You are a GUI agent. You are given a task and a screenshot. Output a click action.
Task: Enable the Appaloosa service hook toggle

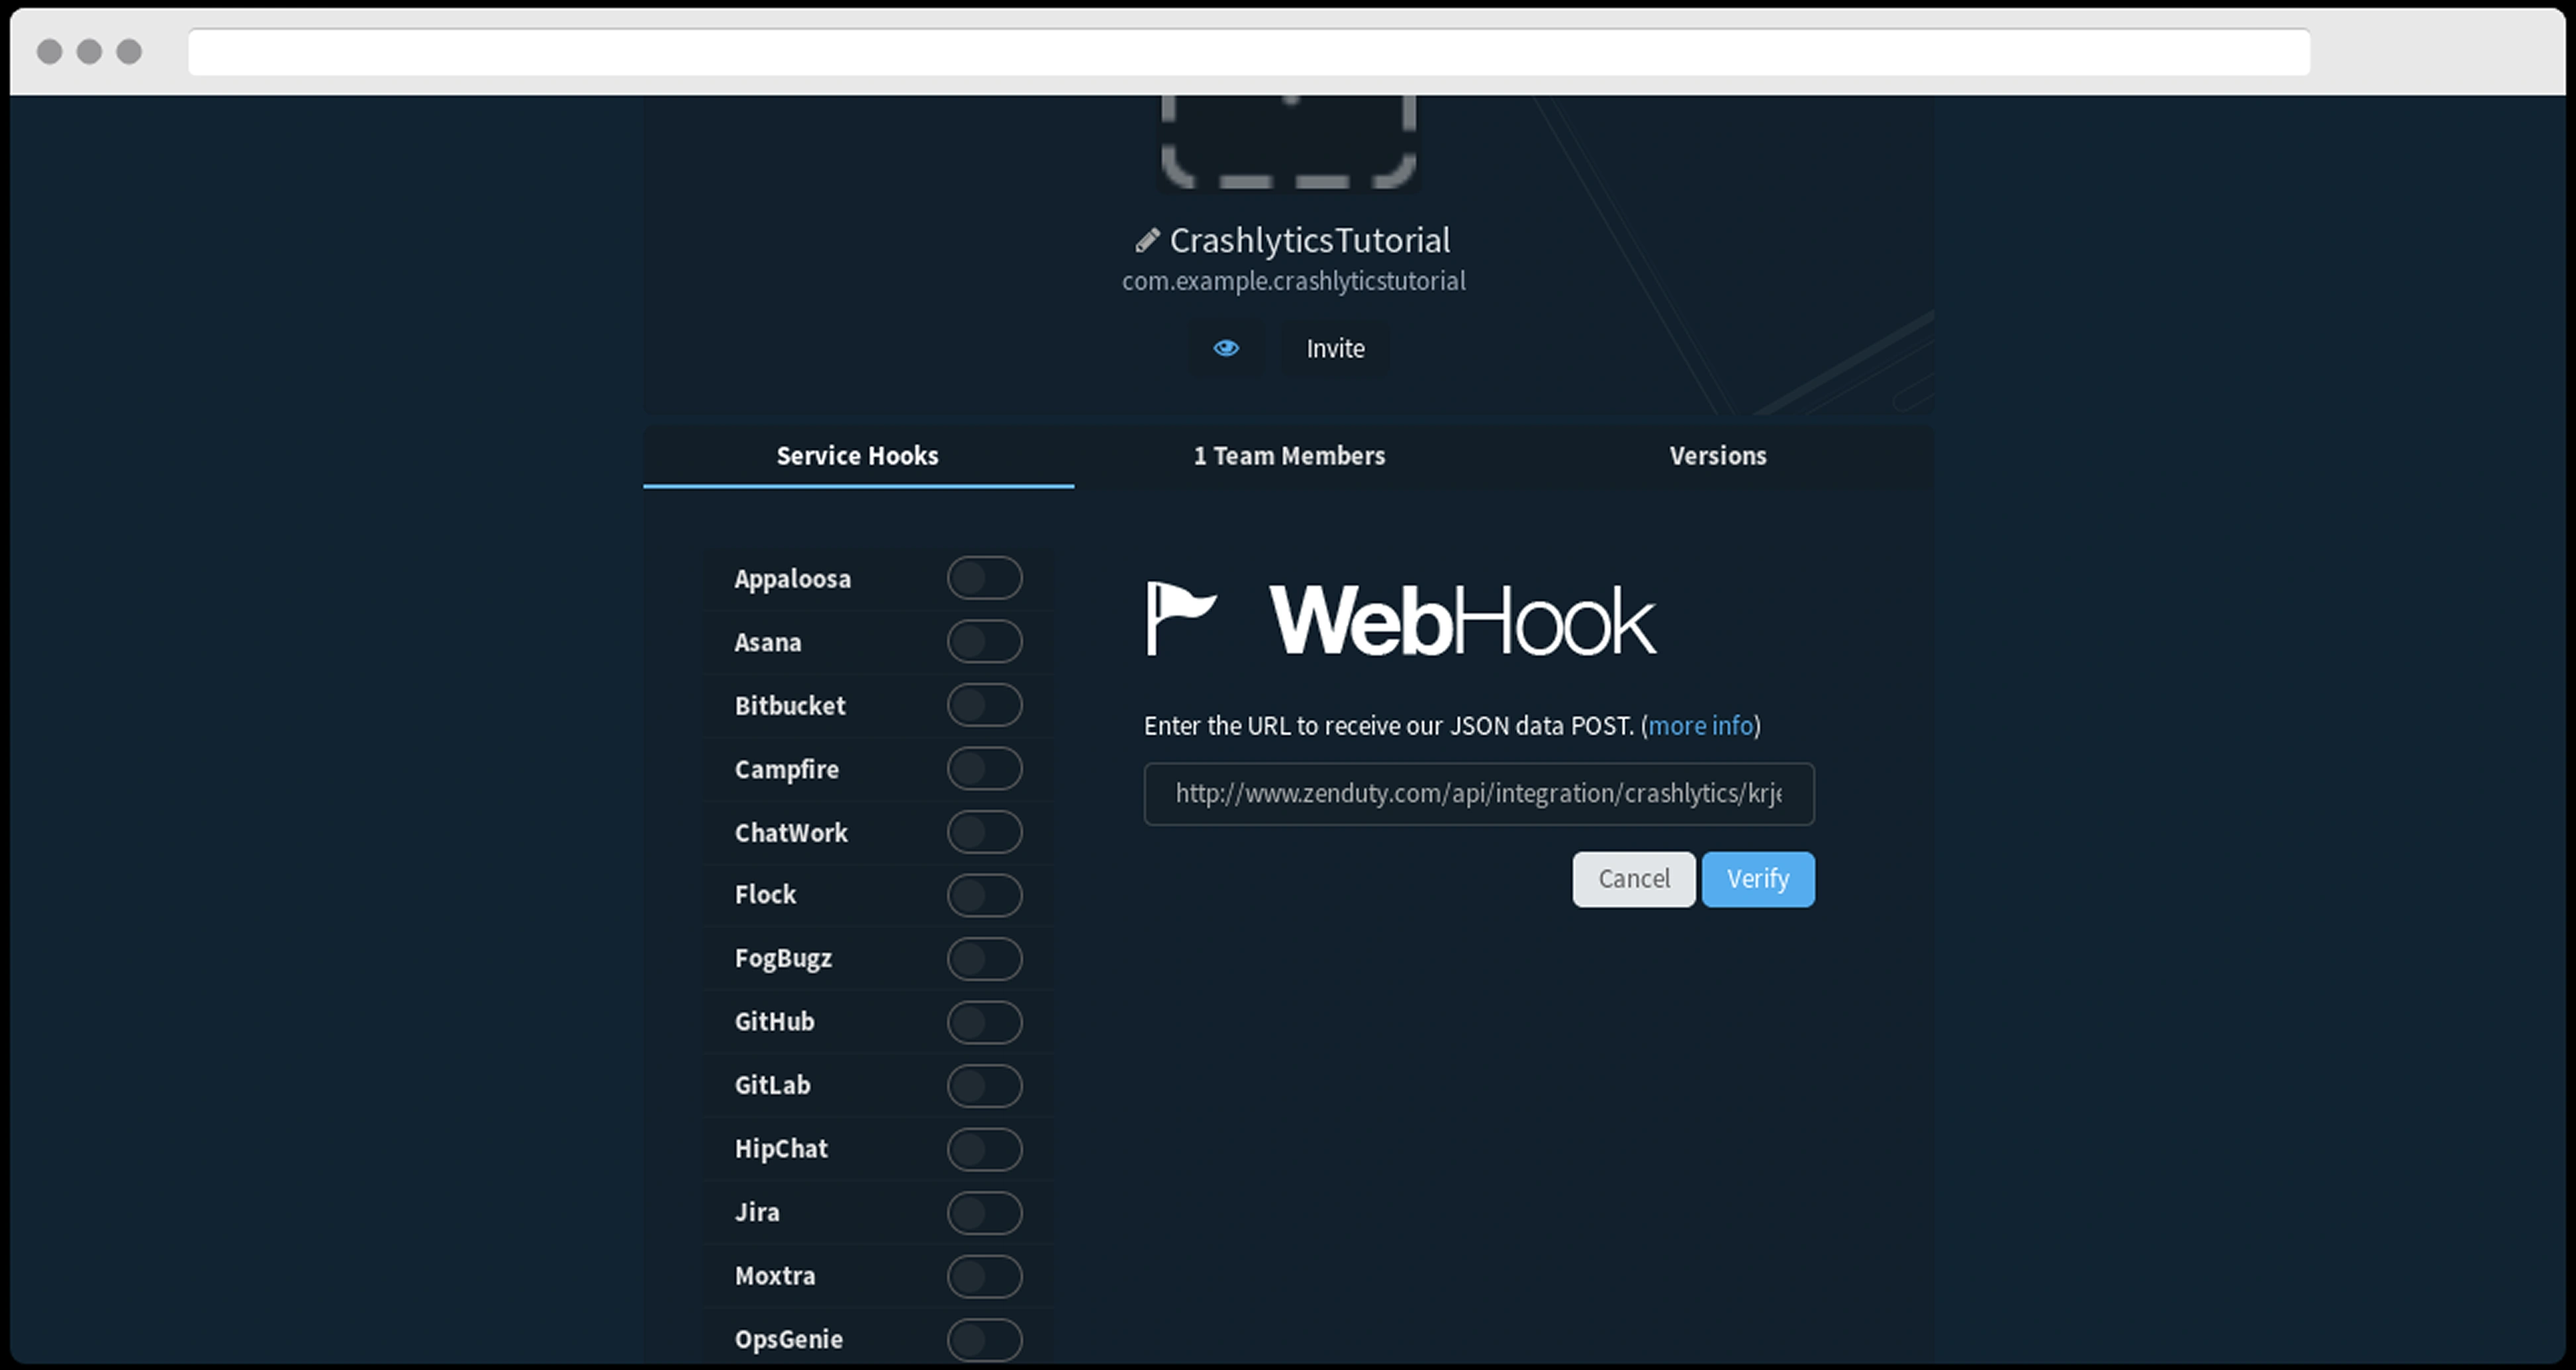click(x=984, y=578)
